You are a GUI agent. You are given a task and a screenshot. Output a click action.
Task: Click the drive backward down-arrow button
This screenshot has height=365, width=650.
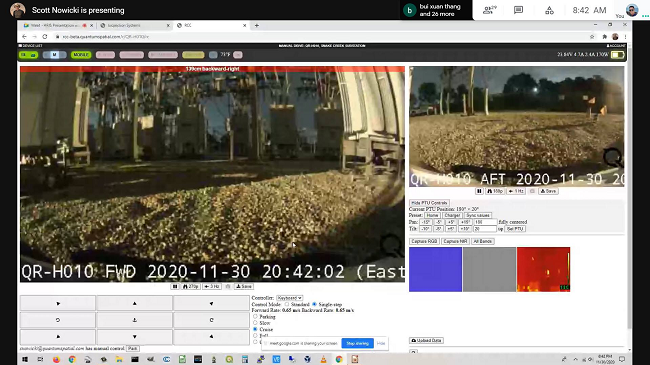click(x=134, y=337)
